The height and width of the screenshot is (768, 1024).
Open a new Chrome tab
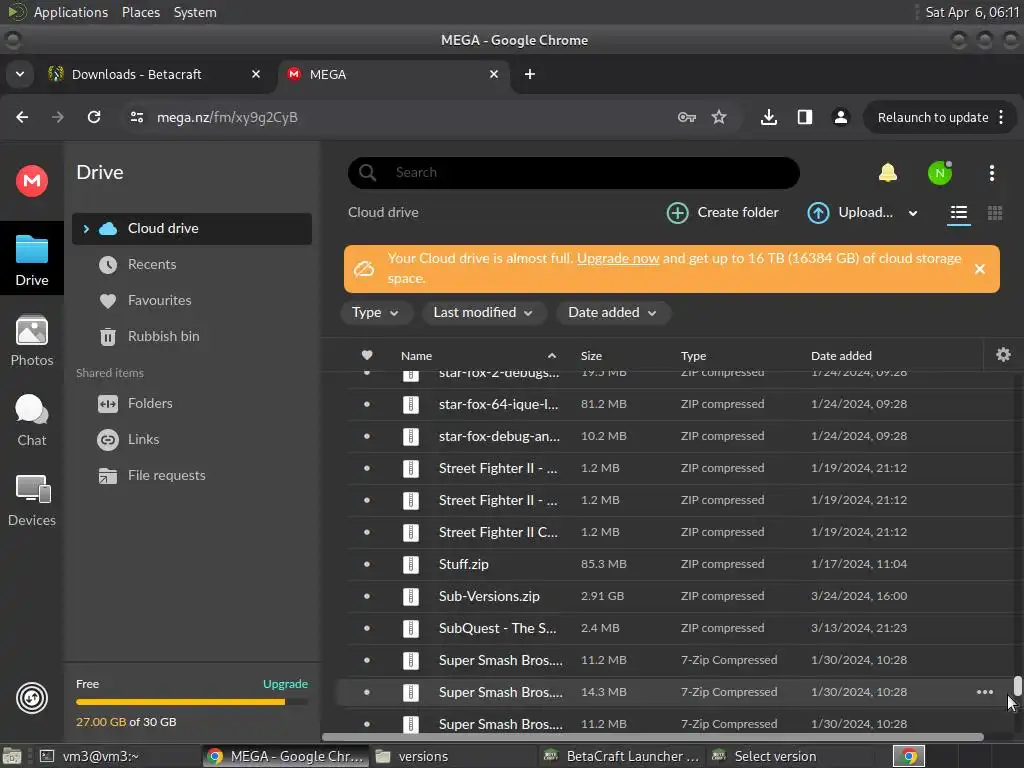coord(530,74)
